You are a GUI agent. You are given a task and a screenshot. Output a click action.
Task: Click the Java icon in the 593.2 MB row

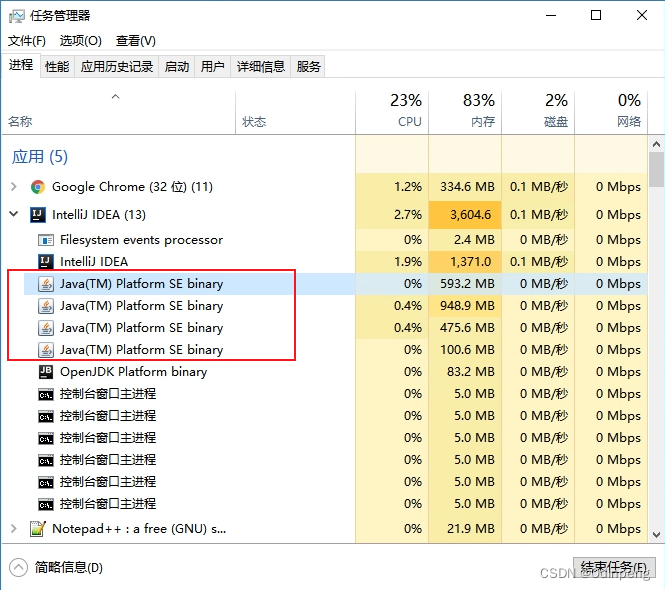click(46, 284)
